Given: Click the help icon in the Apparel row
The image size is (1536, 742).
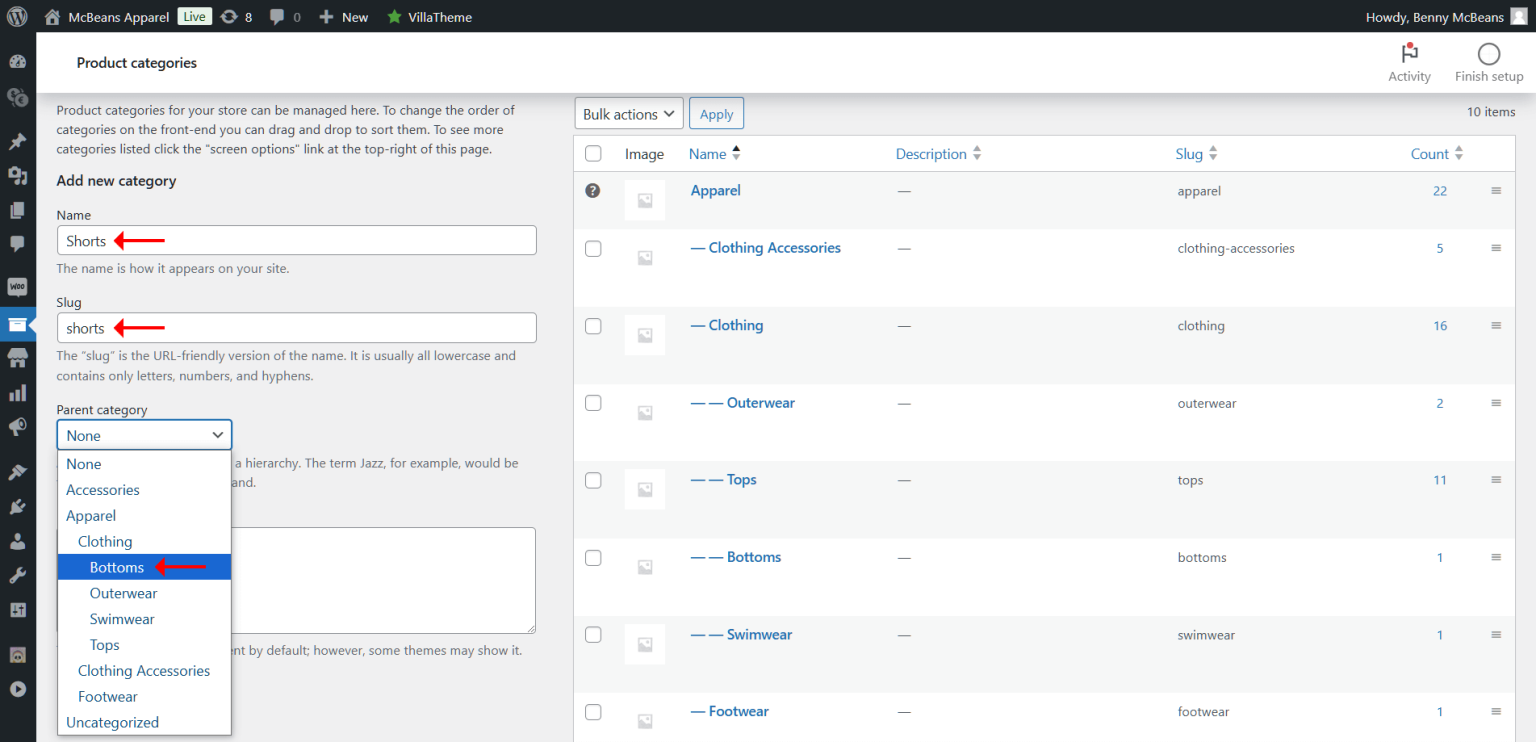Looking at the screenshot, I should tap(593, 190).
